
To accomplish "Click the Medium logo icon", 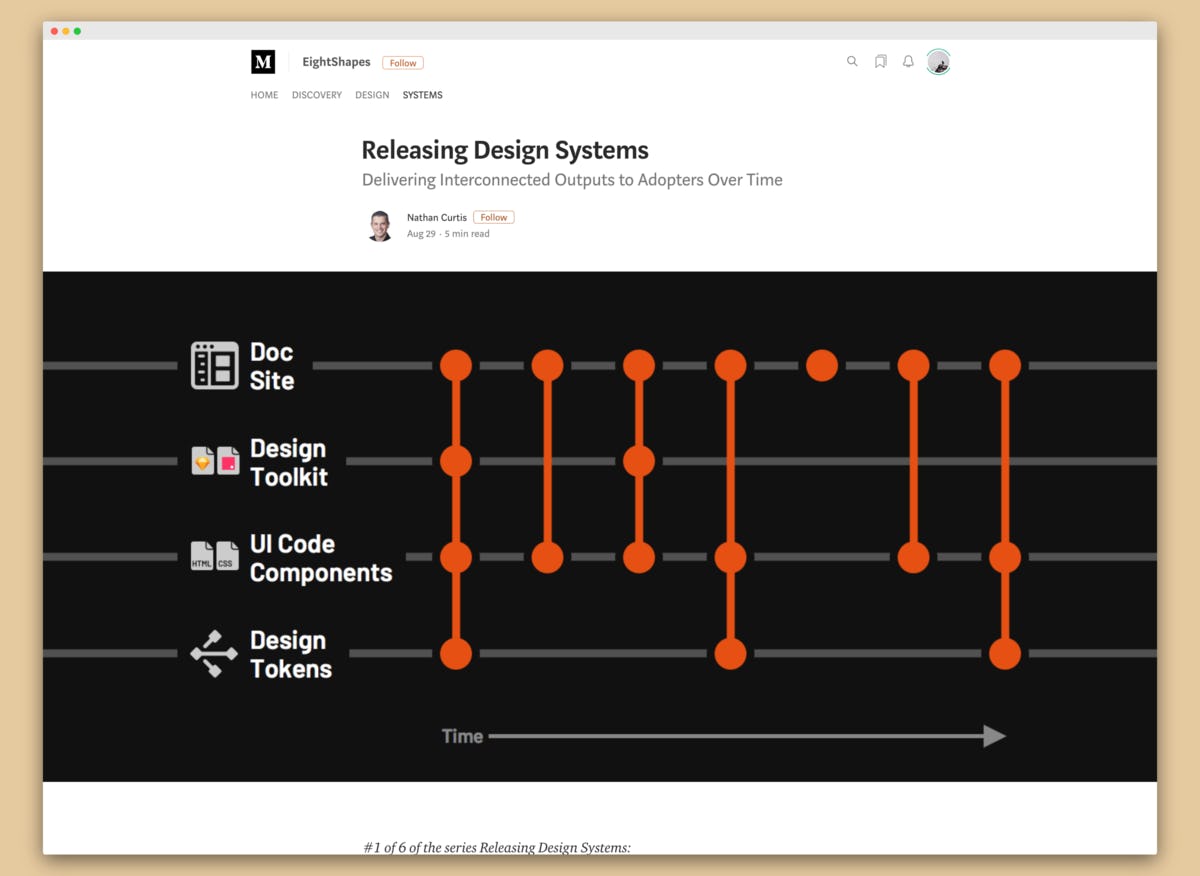I will [263, 62].
